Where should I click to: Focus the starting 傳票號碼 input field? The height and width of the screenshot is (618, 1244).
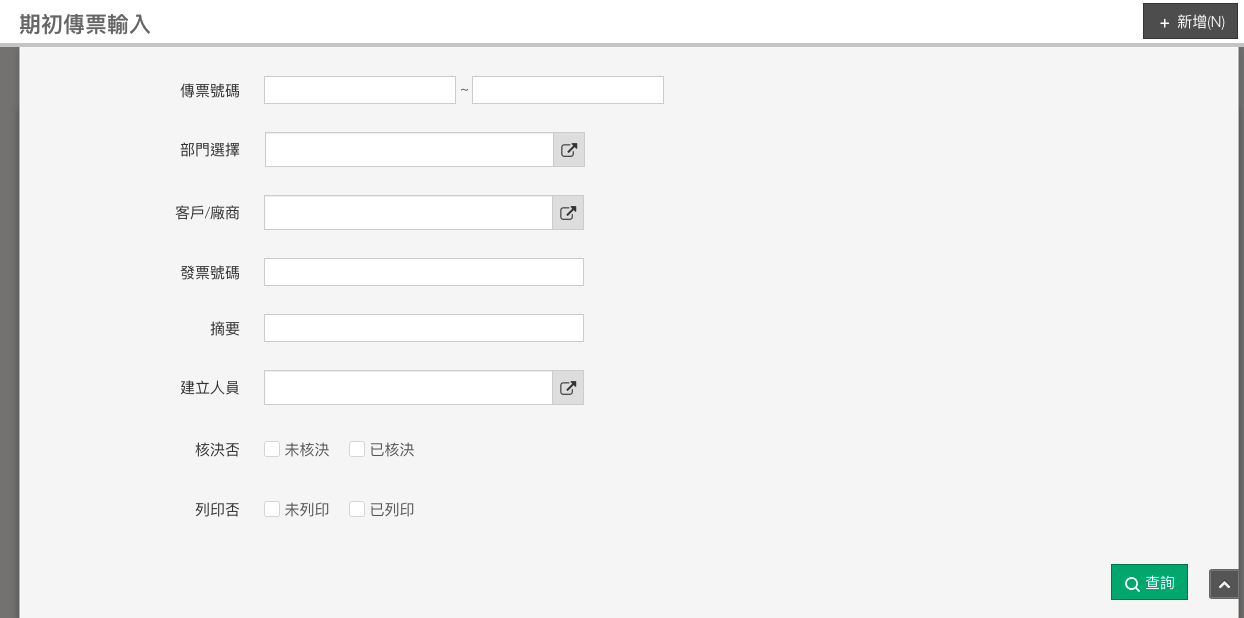[360, 90]
